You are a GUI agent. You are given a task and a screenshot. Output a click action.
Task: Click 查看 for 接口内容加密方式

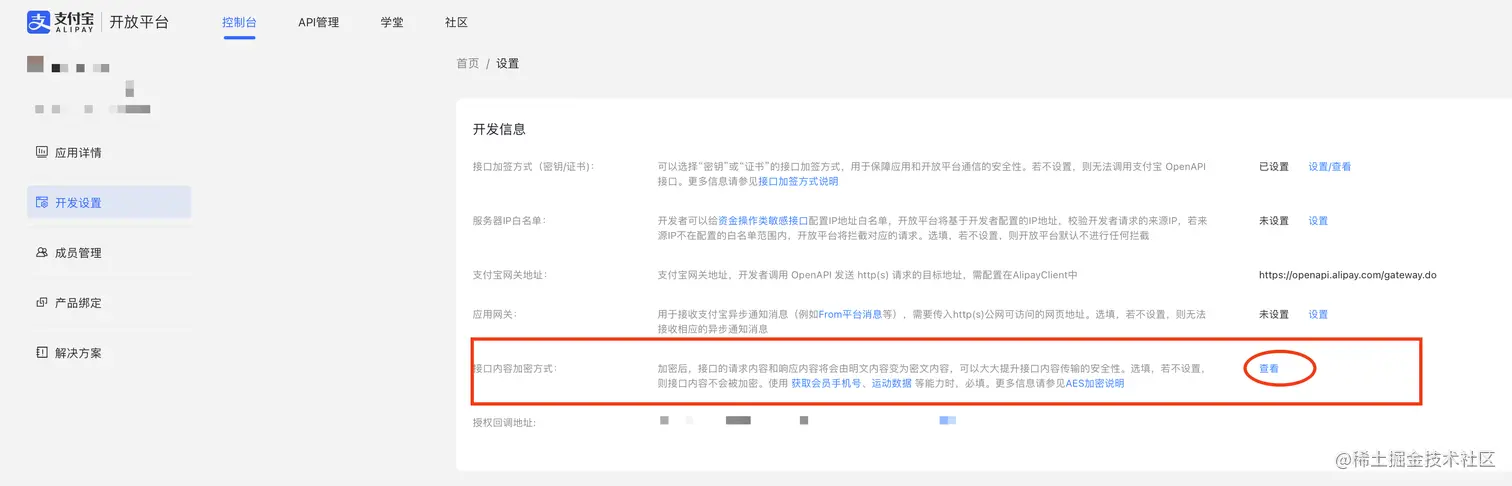click(x=1268, y=369)
